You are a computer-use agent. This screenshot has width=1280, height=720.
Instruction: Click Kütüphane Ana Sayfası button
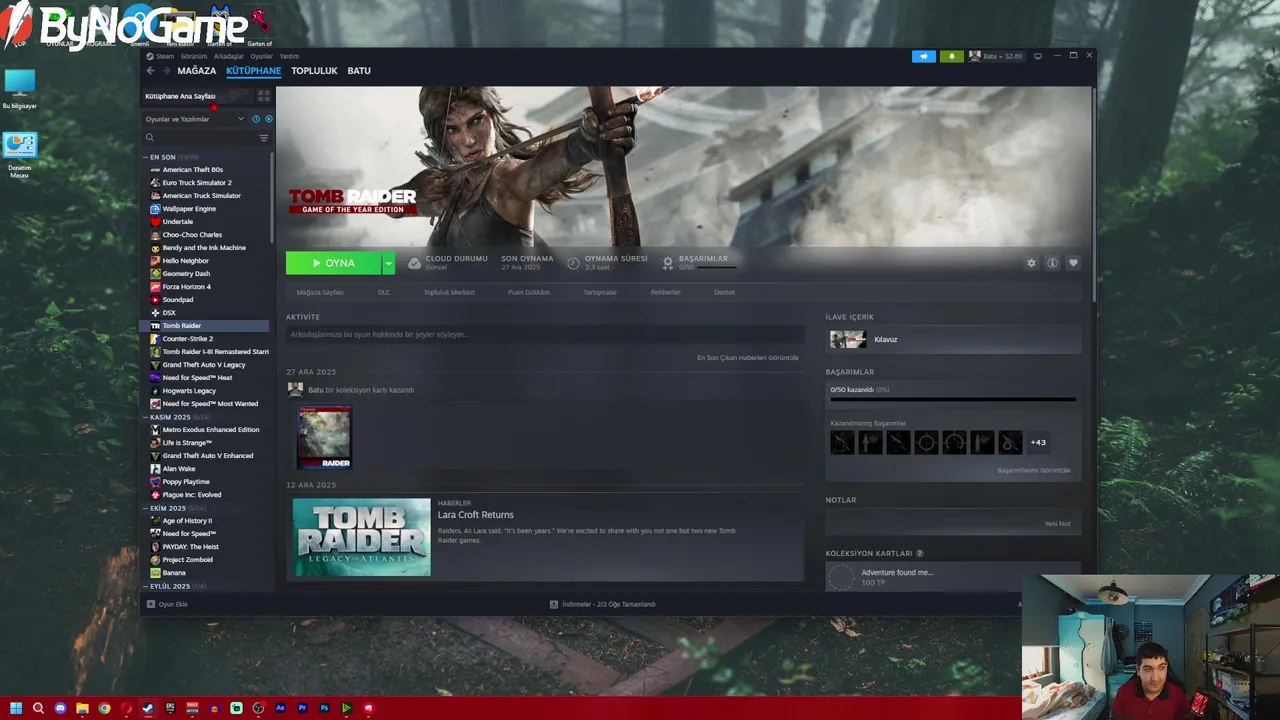pos(198,96)
